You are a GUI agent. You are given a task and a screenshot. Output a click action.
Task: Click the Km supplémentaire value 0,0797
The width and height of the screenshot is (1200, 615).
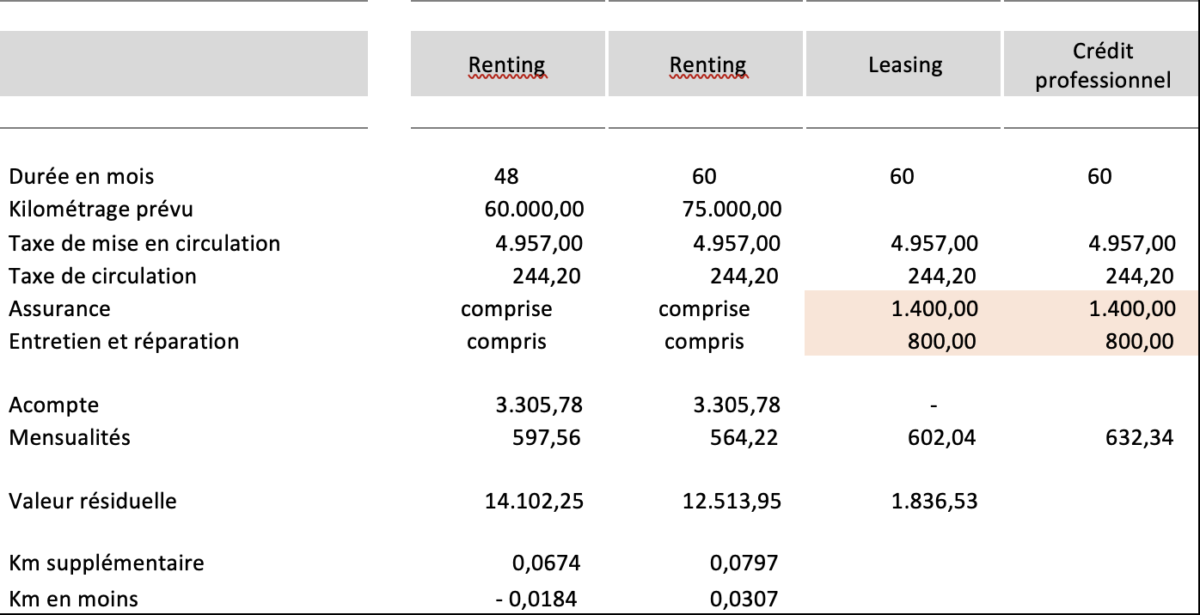[x=743, y=564]
